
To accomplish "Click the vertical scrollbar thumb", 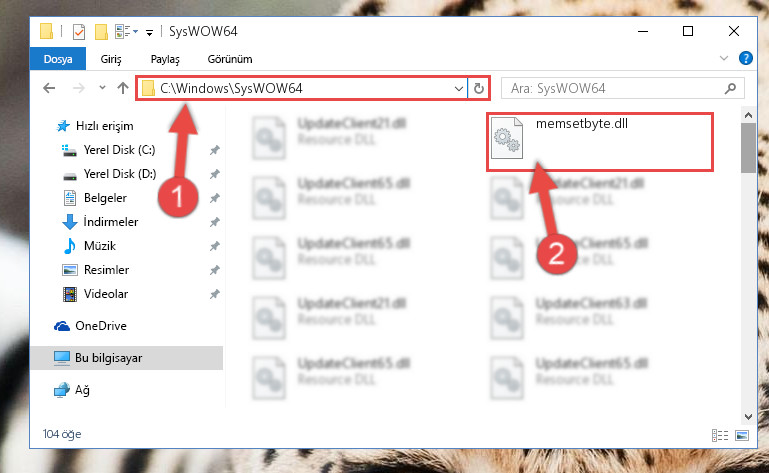I will [x=748, y=148].
